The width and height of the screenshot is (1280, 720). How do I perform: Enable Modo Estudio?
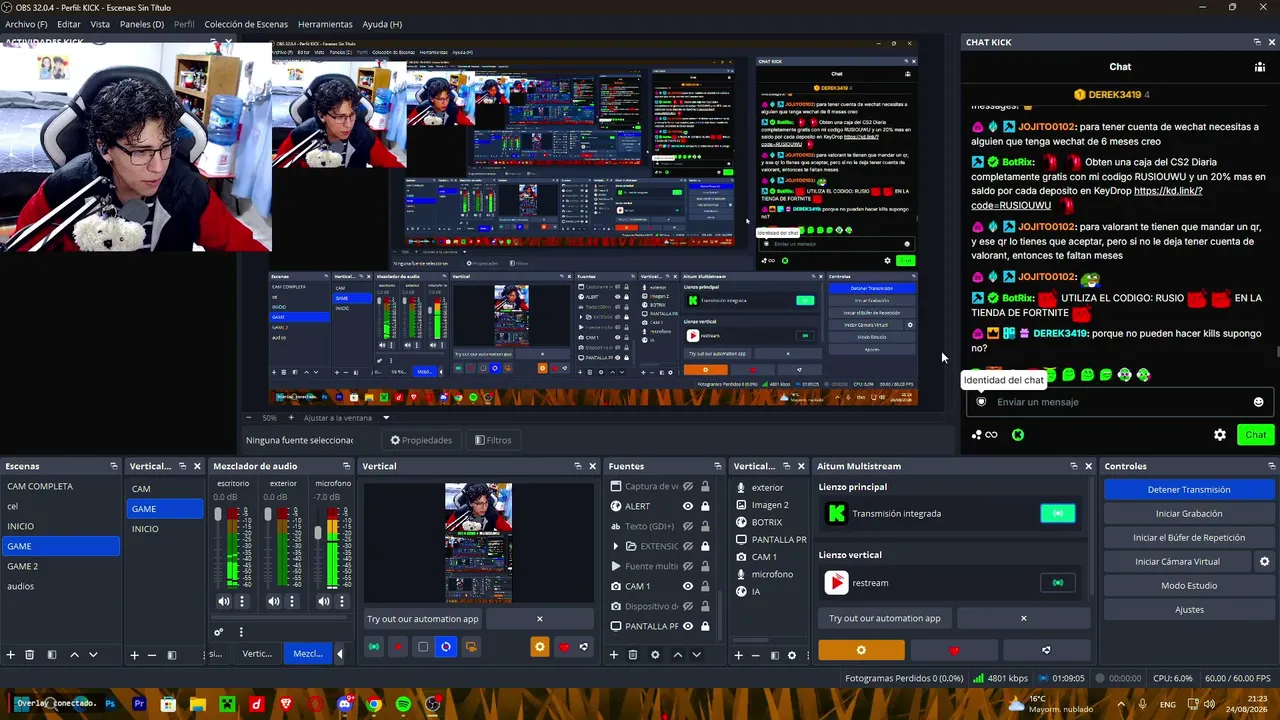tap(1189, 586)
